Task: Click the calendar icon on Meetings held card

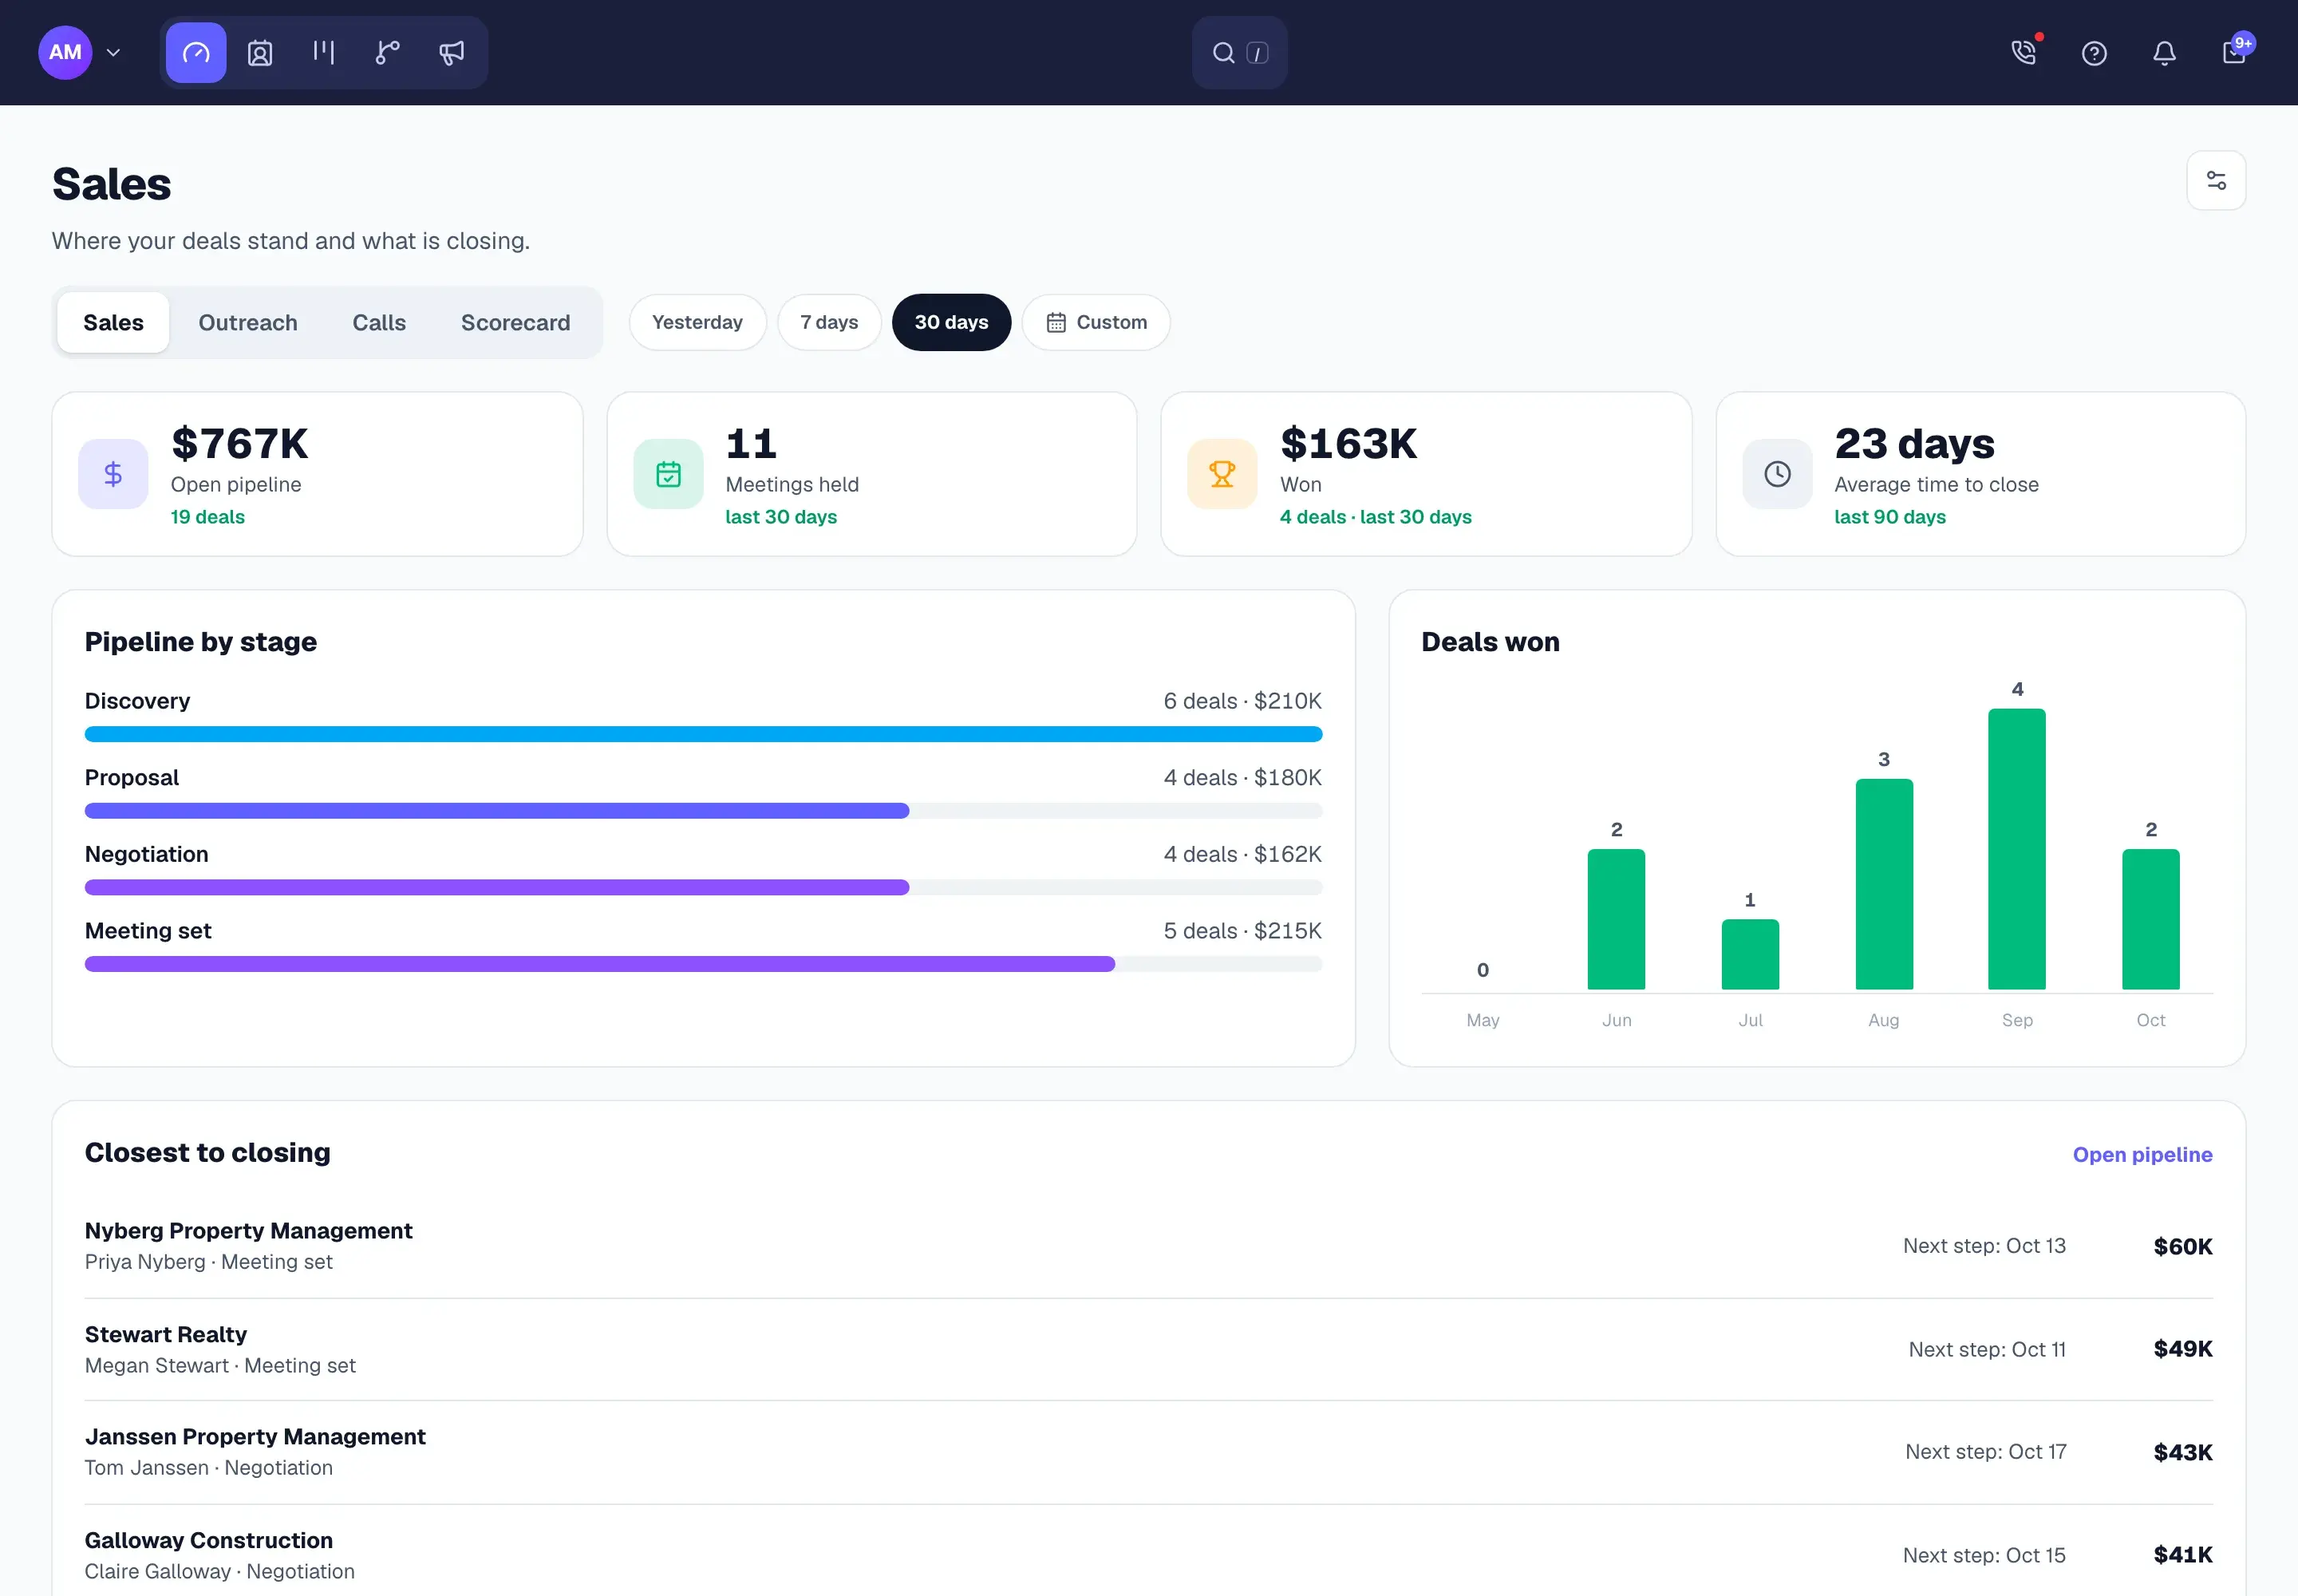Action: click(668, 474)
